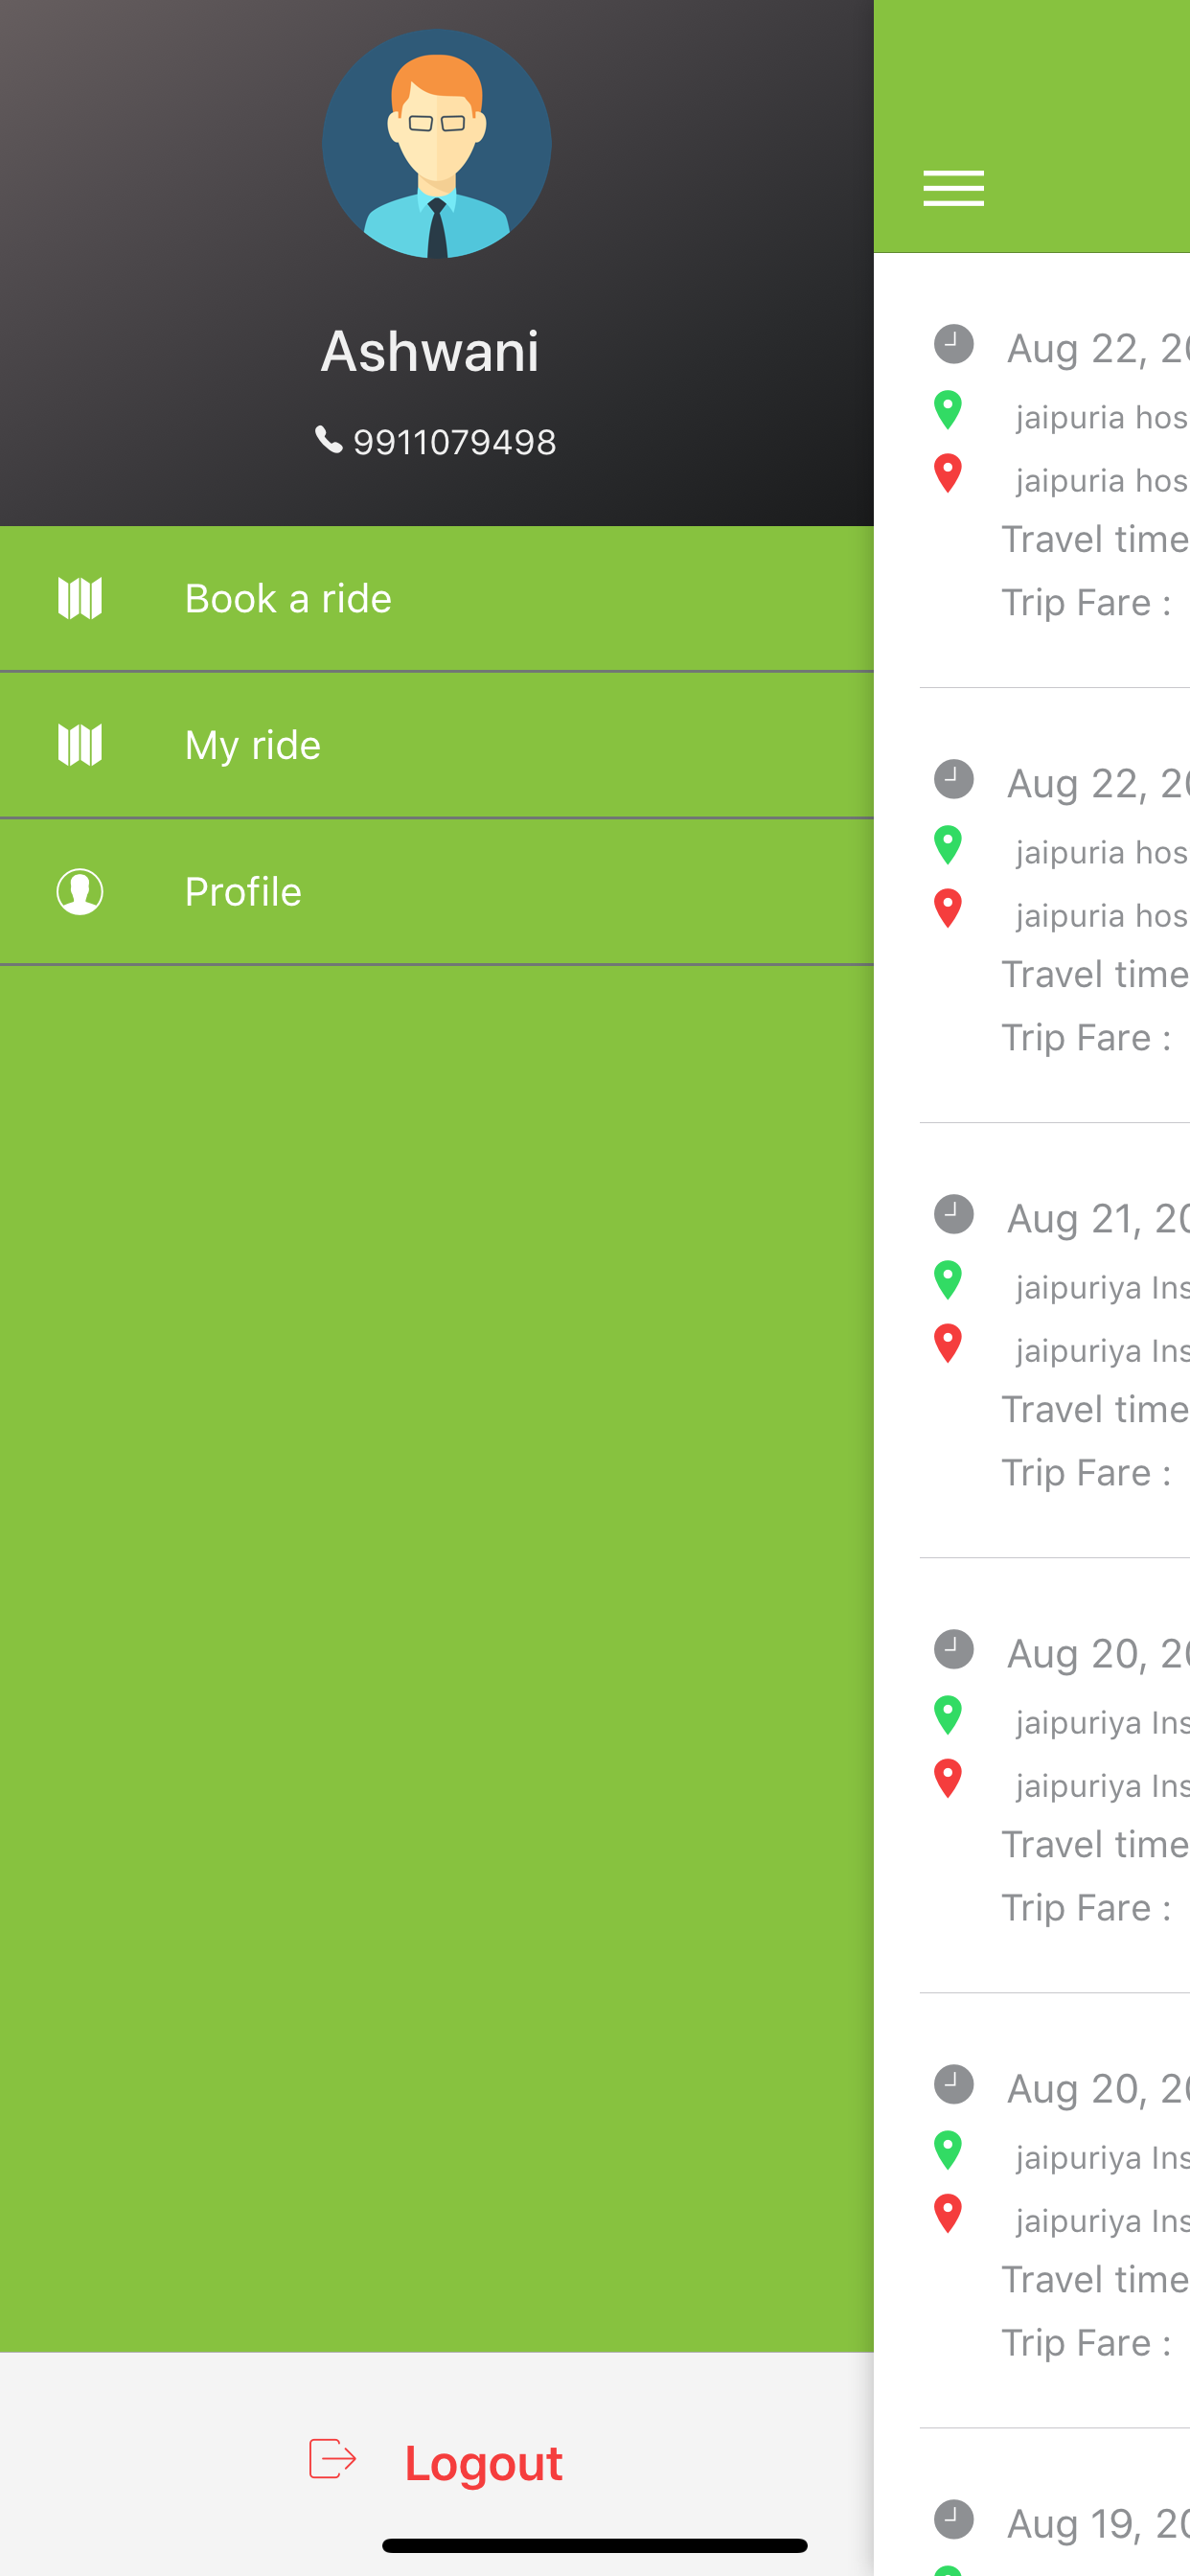Tap the Ashwani profile avatar
Viewport: 1190px width, 2576px height.
pos(436,144)
